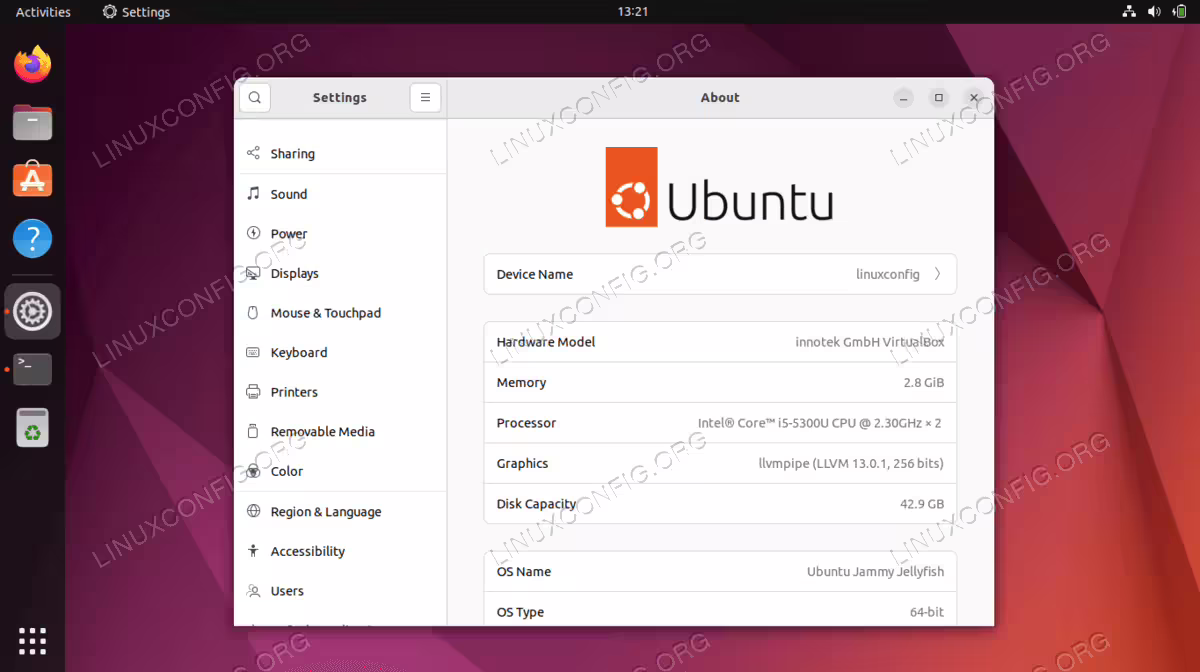Go to Power settings
Screen dimensions: 1200x672
tap(340, 234)
